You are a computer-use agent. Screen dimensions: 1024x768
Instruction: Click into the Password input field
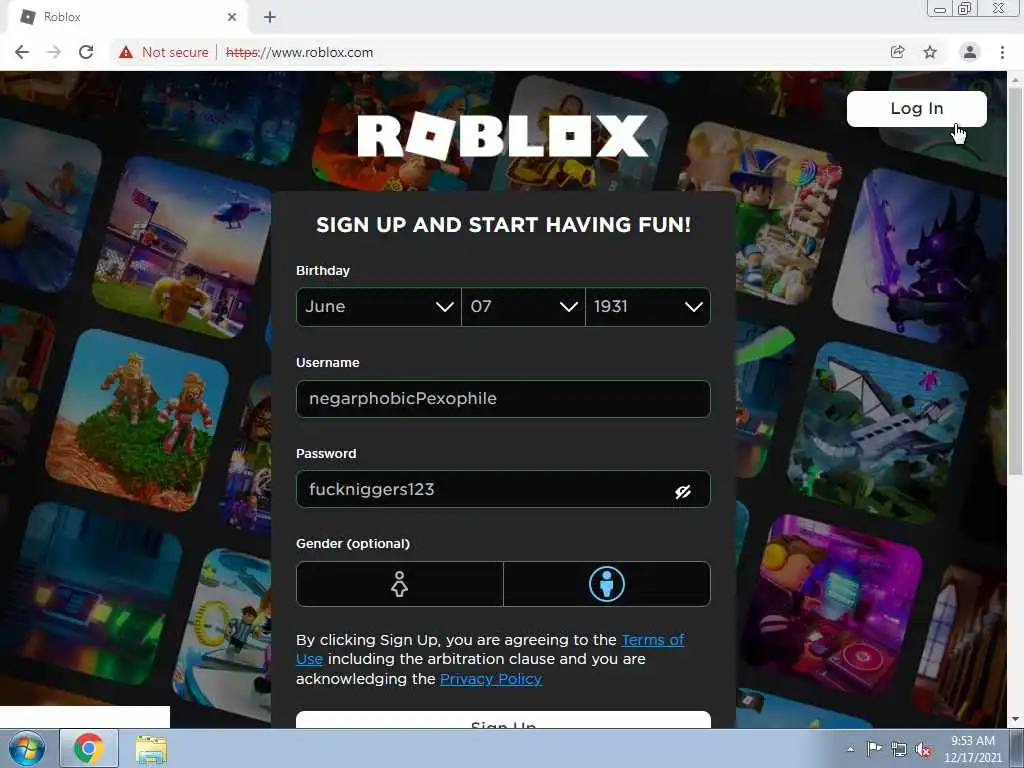(503, 489)
